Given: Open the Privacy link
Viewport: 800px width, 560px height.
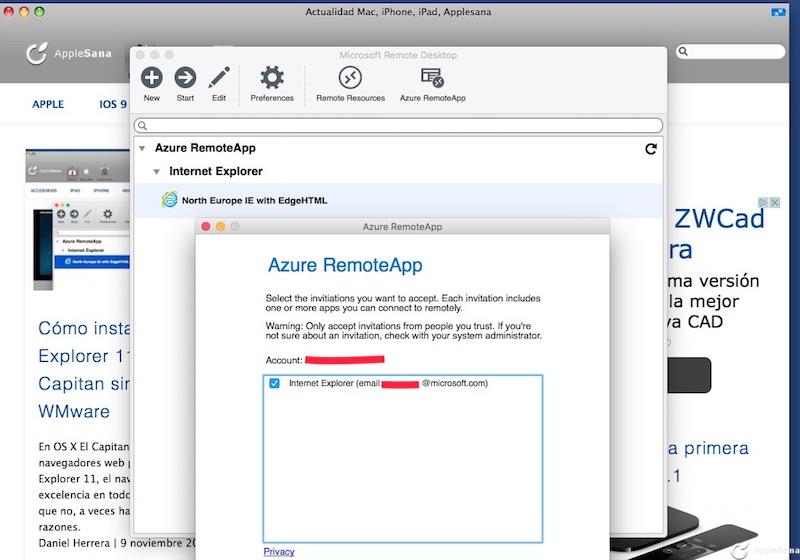Looking at the screenshot, I should pos(279,551).
